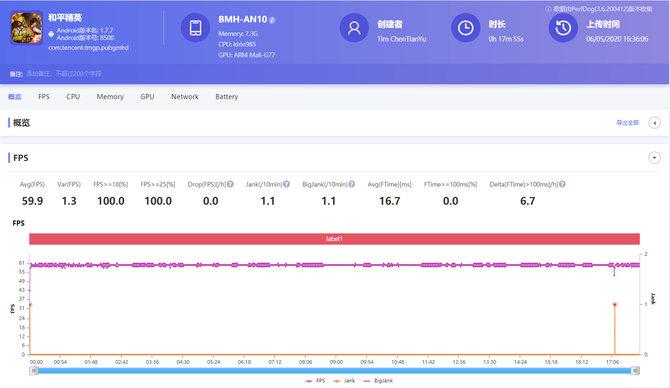Collapse the overview section arrow

[654, 123]
